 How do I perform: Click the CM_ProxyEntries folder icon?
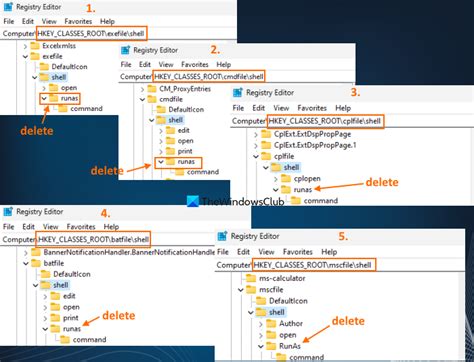[152, 89]
